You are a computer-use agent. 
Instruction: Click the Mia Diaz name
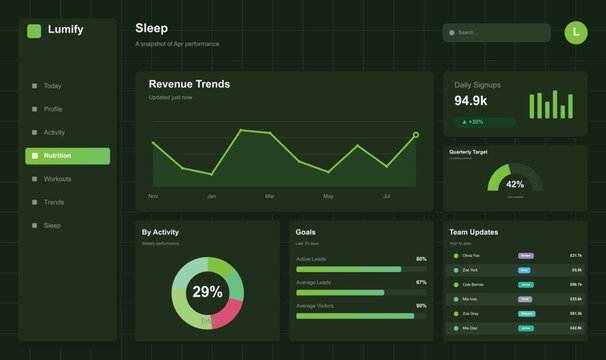pyautogui.click(x=470, y=328)
